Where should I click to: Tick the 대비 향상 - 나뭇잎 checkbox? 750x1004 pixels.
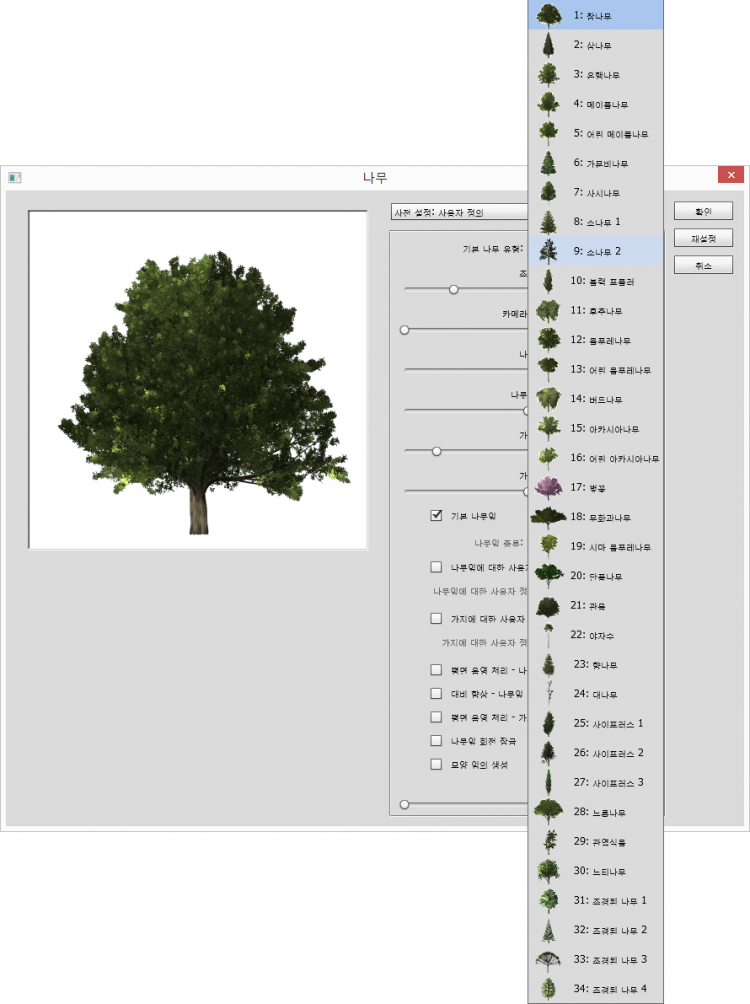(436, 693)
